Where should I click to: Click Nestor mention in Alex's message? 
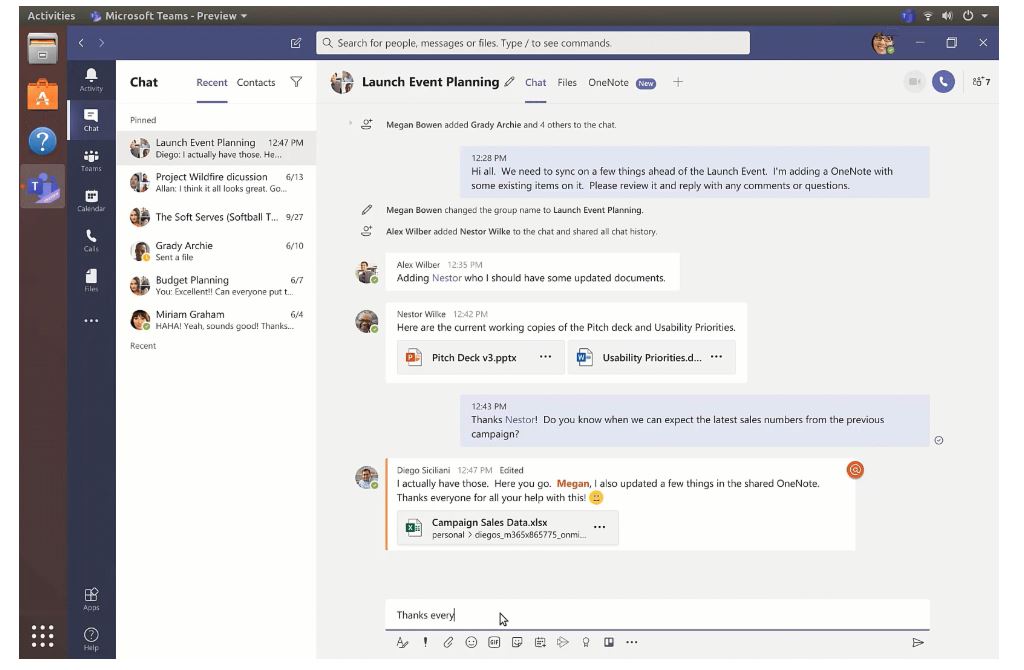coord(447,278)
